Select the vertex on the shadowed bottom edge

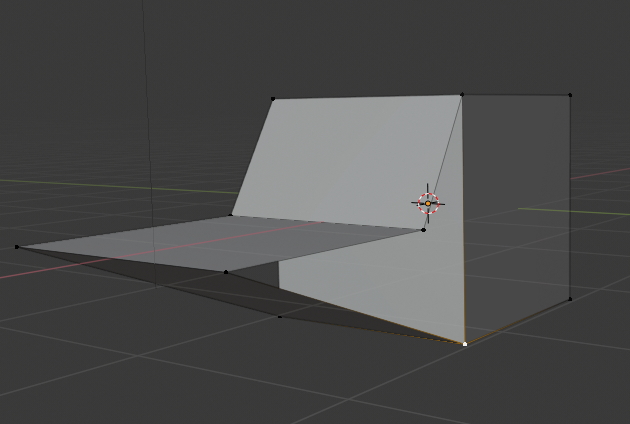pyautogui.click(x=280, y=317)
